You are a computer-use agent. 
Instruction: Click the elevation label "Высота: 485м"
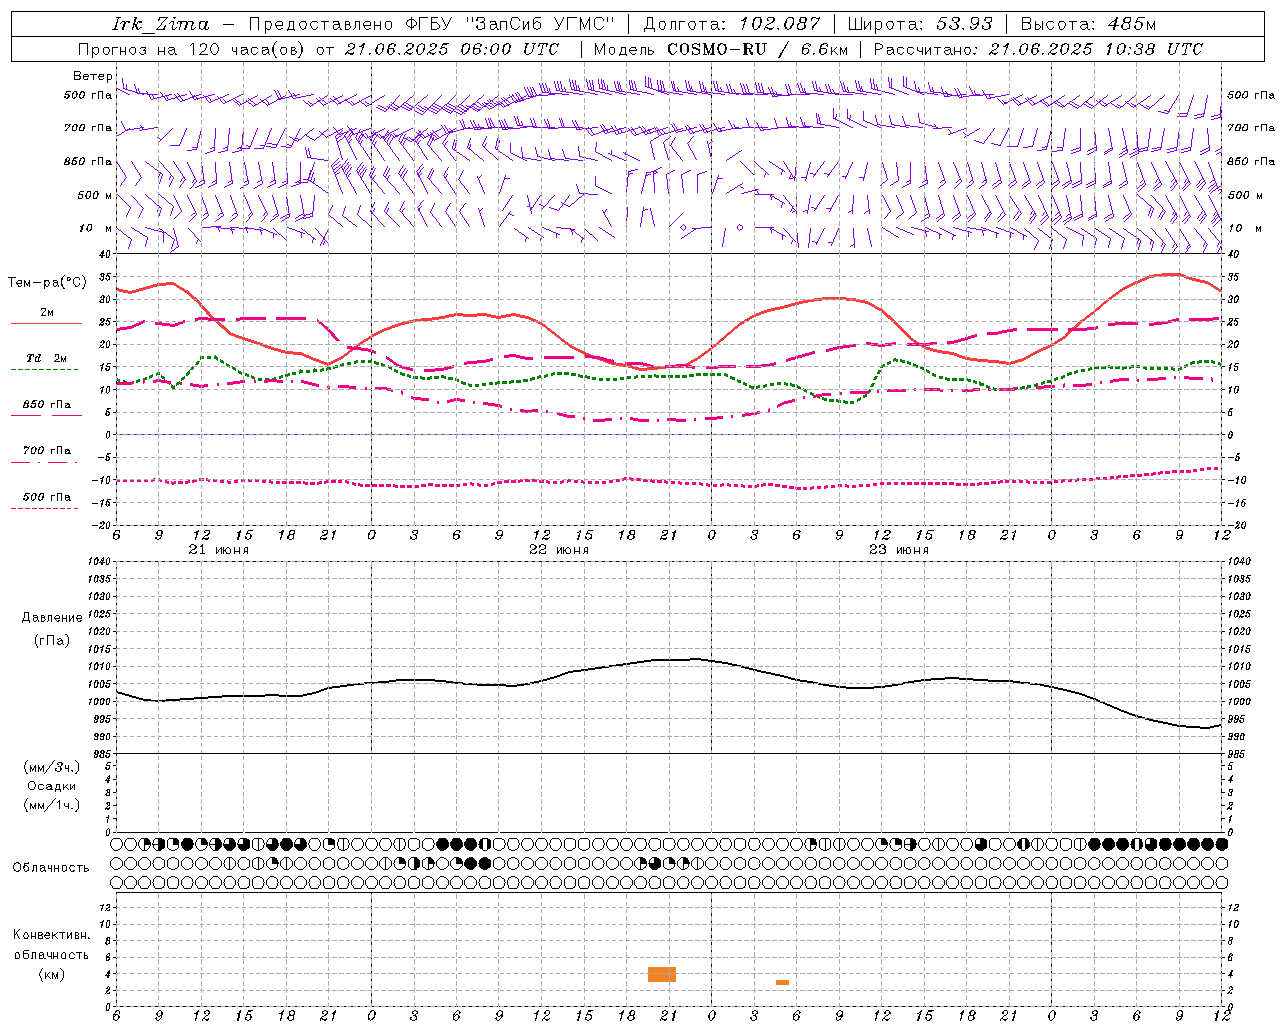coord(1088,24)
